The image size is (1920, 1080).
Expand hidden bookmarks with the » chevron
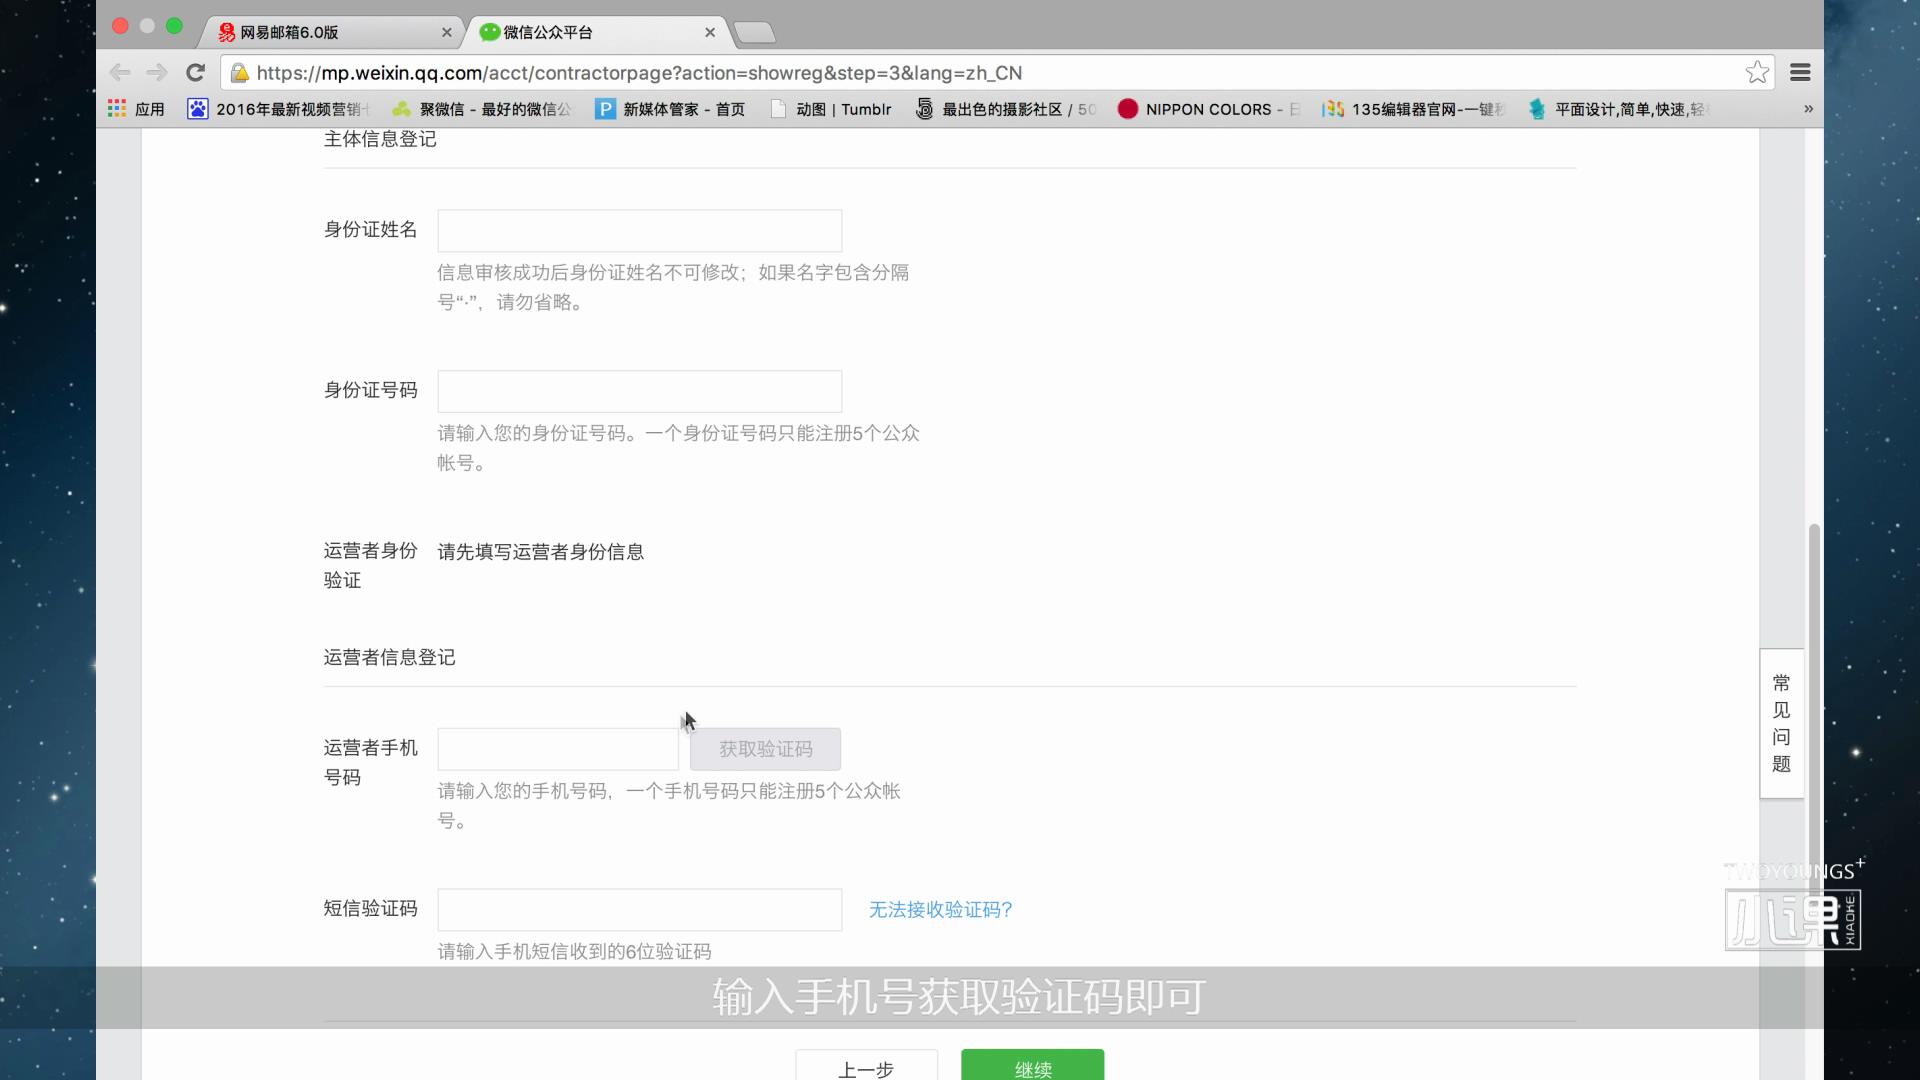click(1807, 109)
